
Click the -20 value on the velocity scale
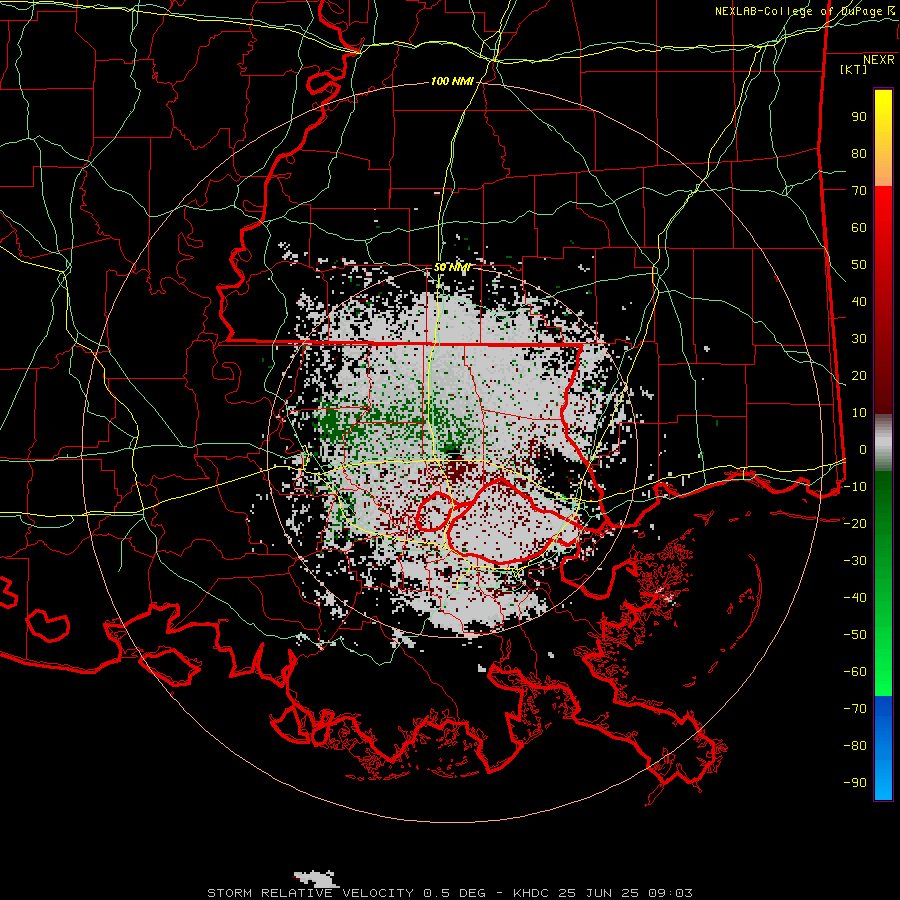coord(855,523)
